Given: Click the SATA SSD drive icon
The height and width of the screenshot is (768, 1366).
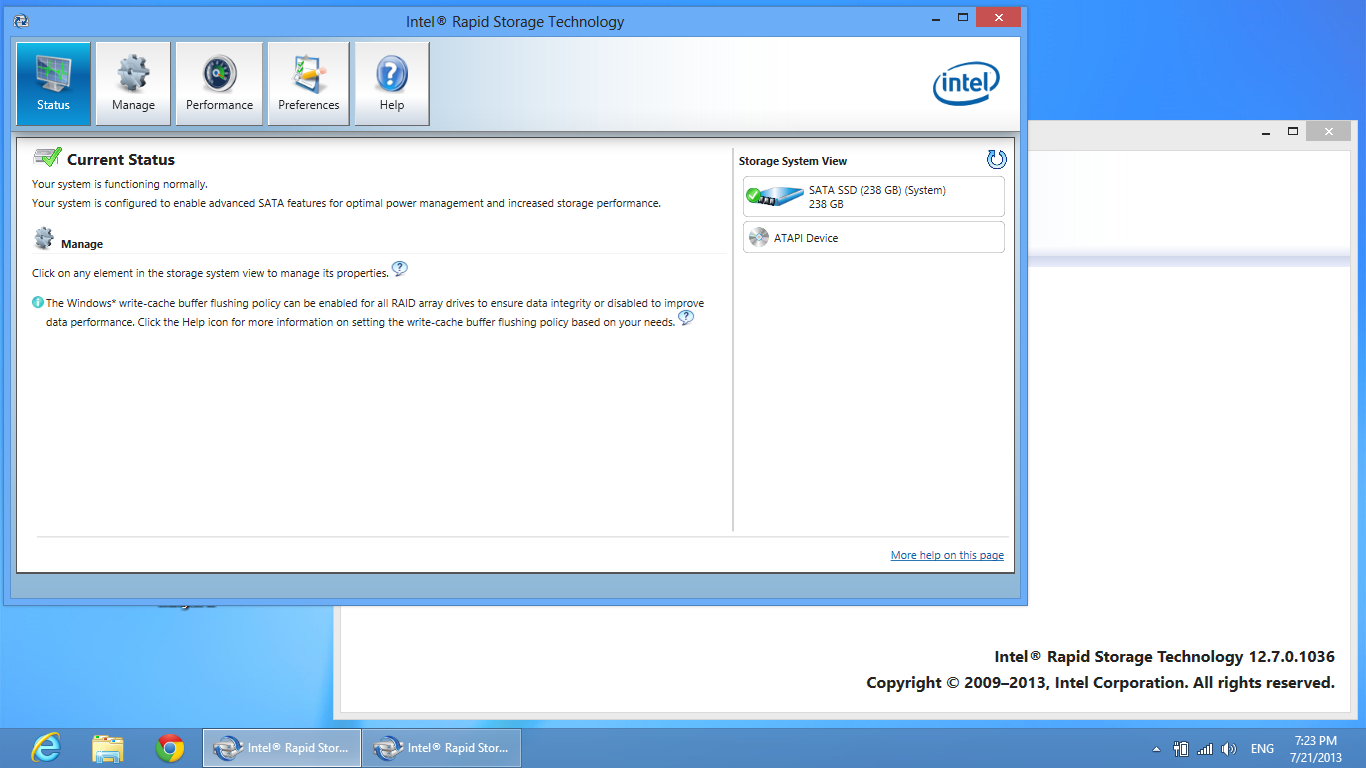Looking at the screenshot, I should pyautogui.click(x=775, y=197).
